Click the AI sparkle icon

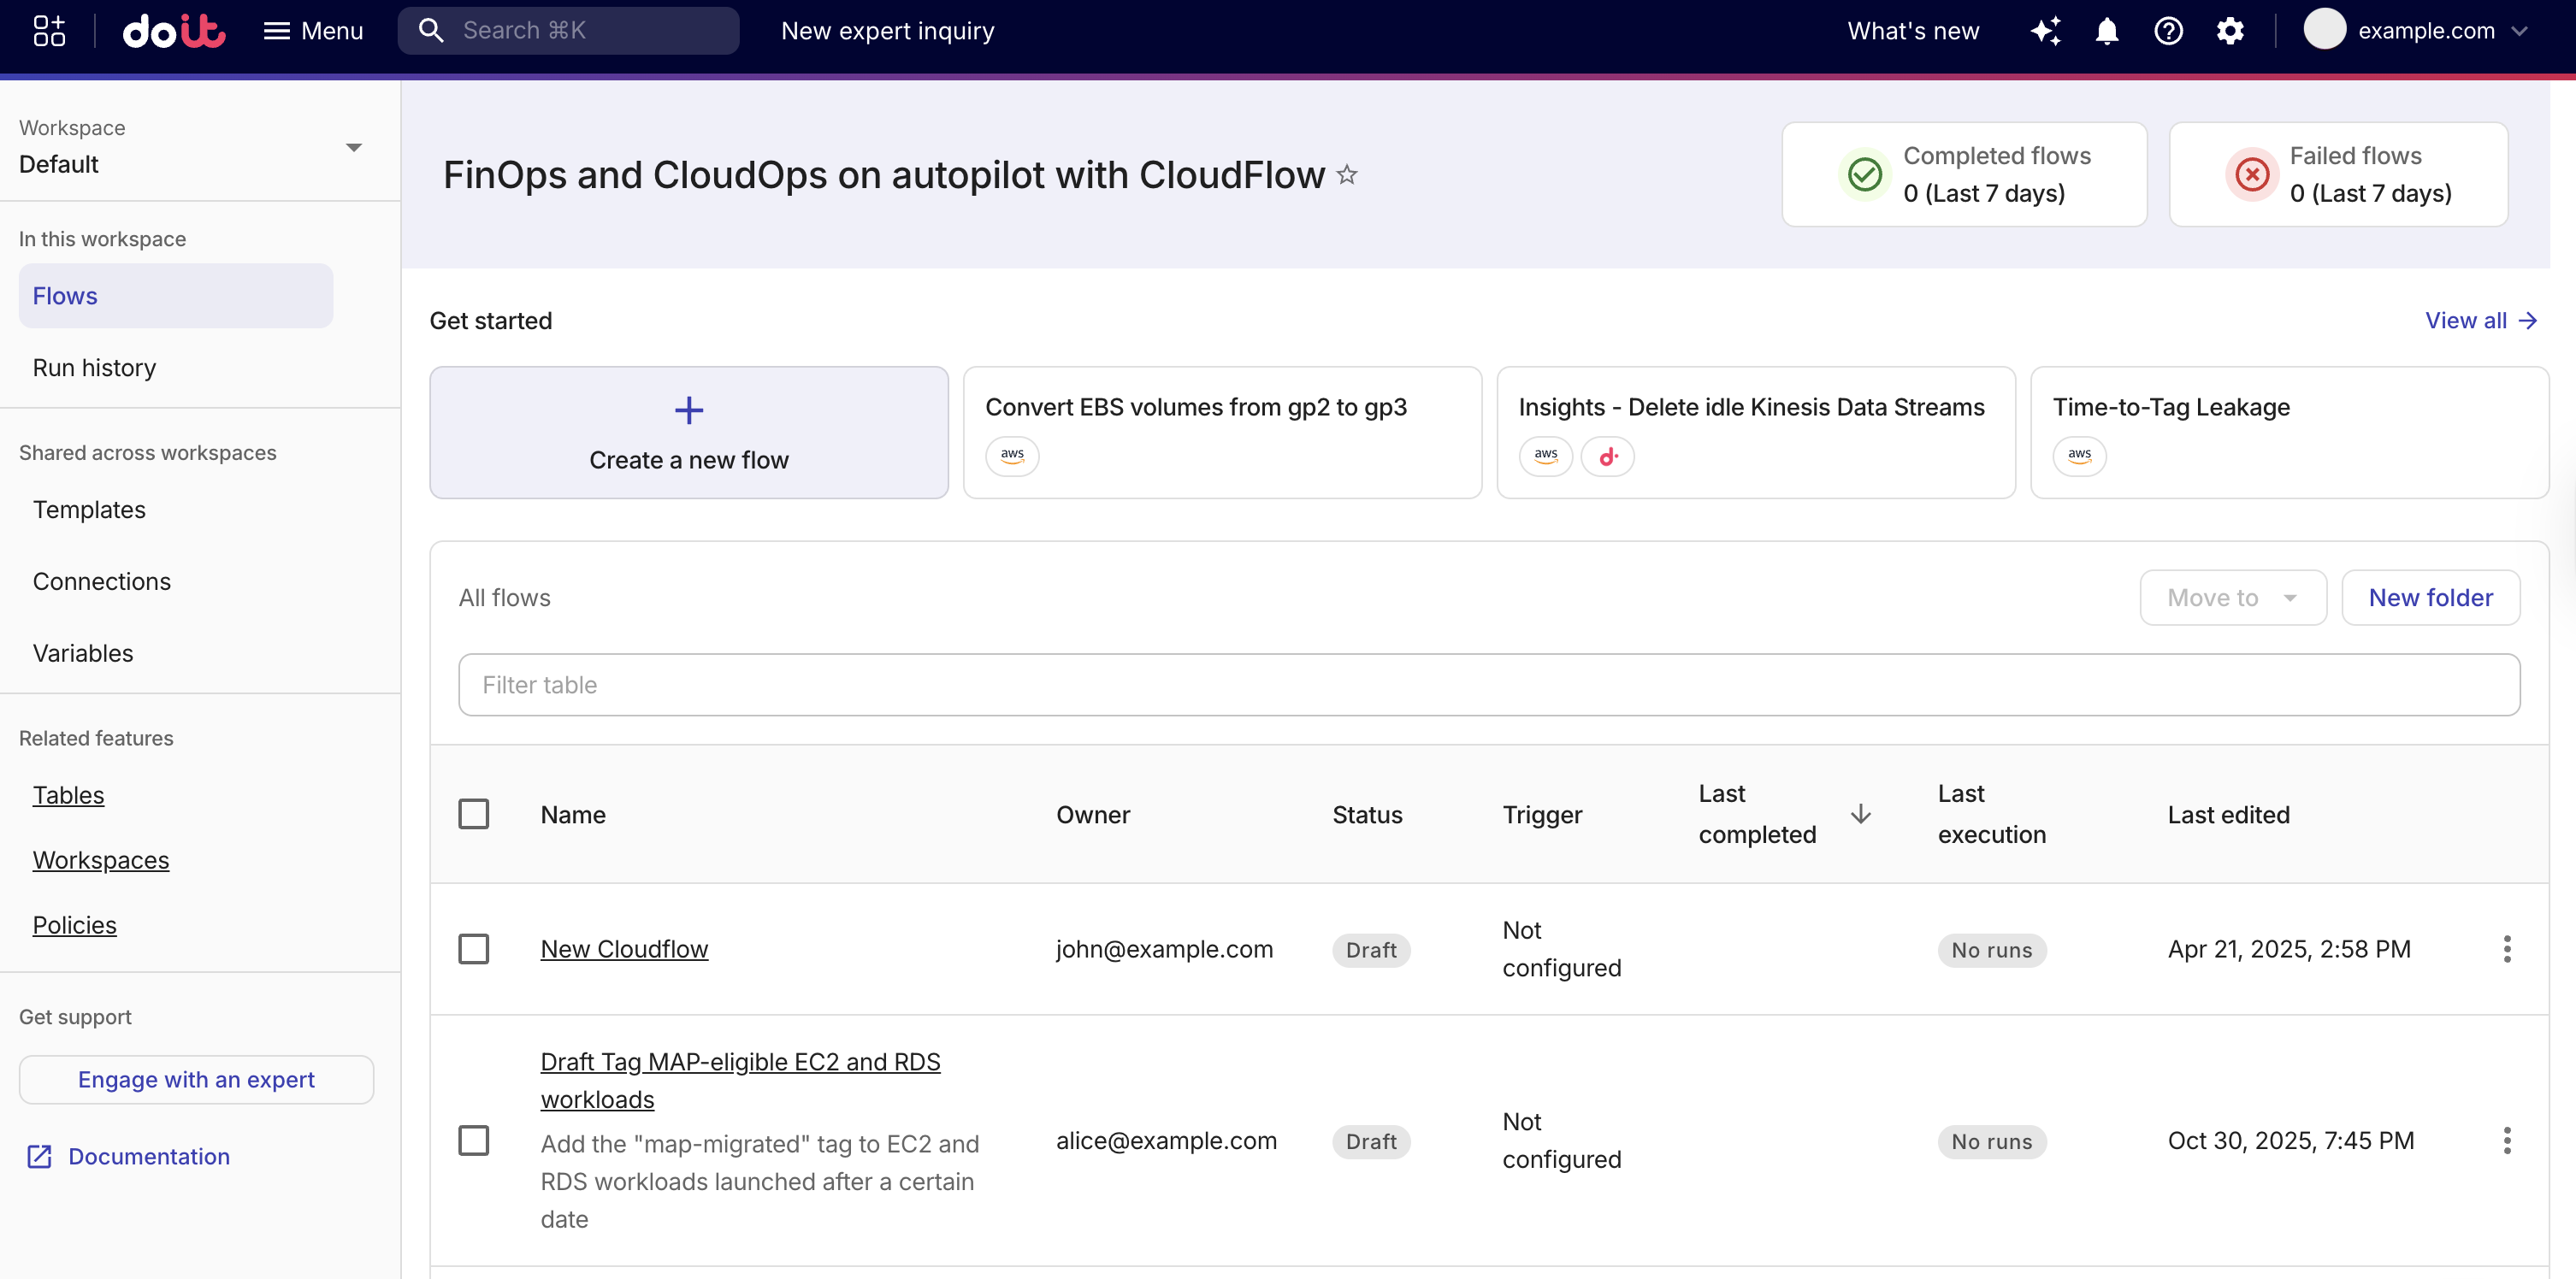coord(2045,31)
